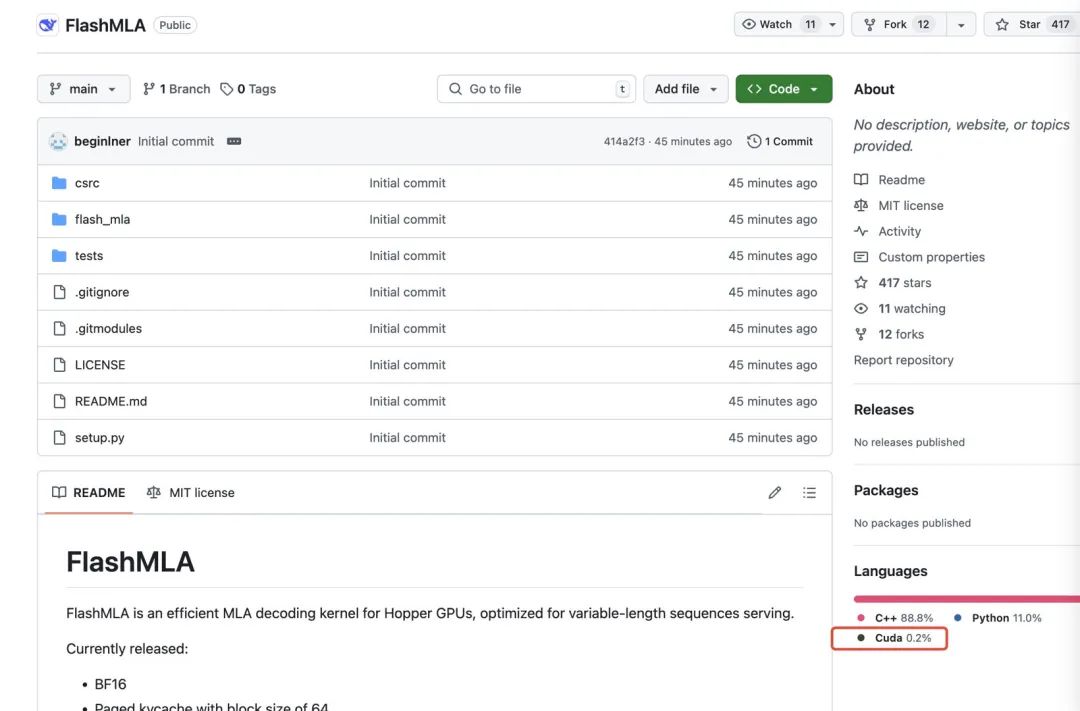Click the Fork button

899,25
